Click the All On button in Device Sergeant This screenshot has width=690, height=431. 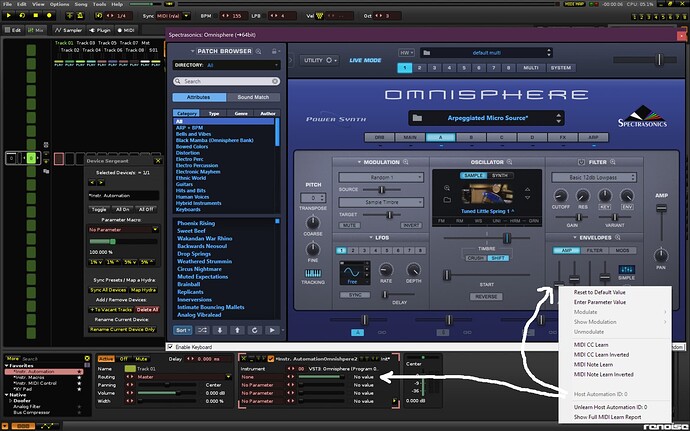coord(123,210)
